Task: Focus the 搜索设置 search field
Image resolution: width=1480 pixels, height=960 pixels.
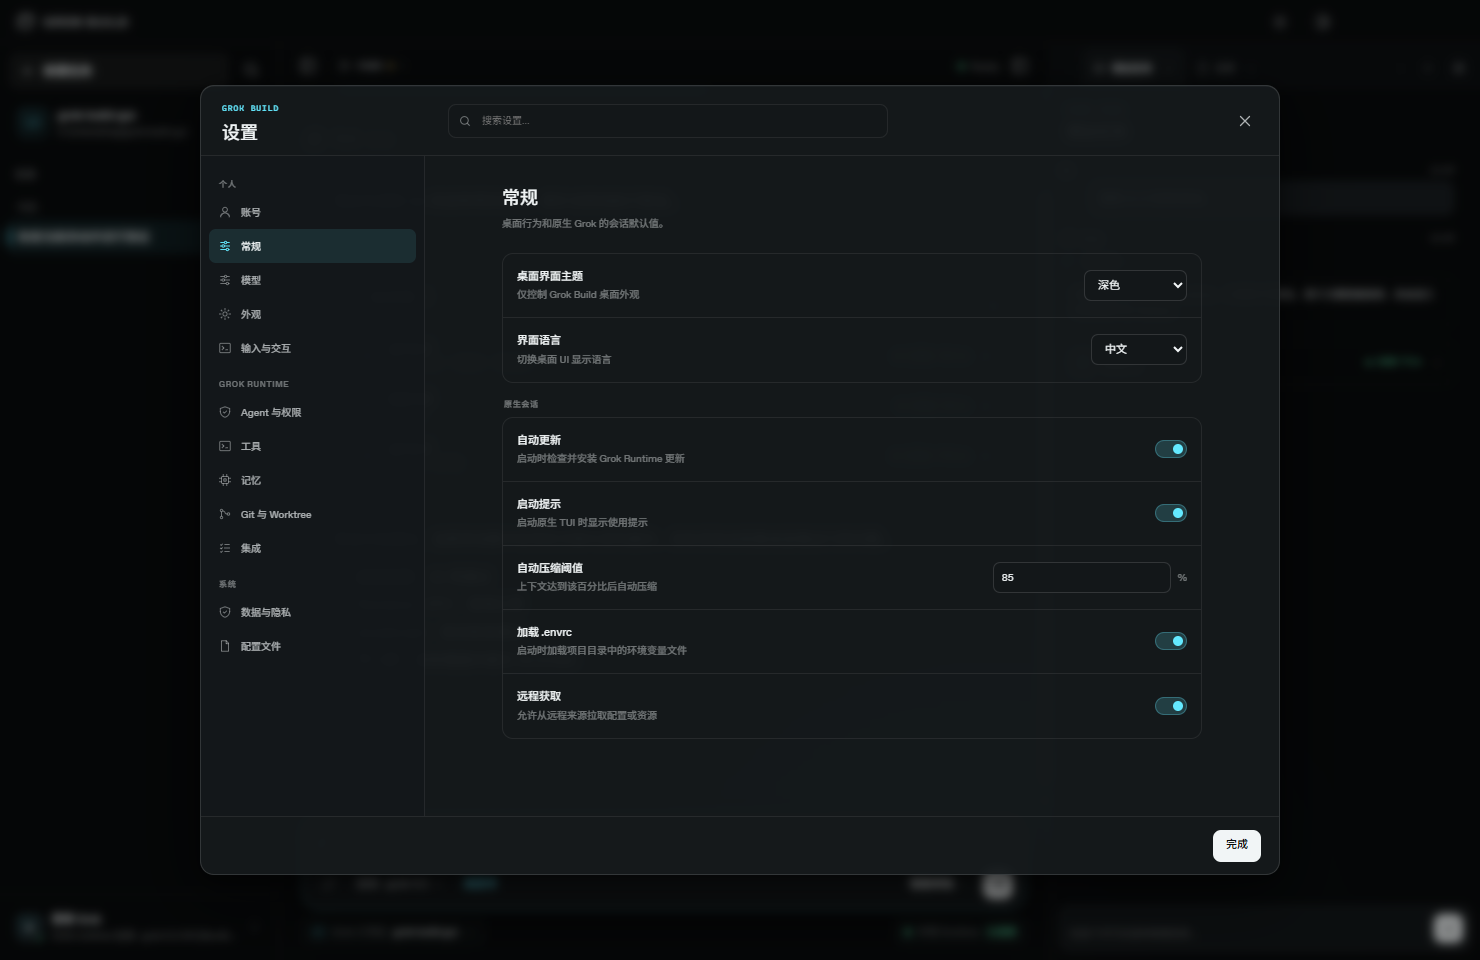Action: pos(668,121)
